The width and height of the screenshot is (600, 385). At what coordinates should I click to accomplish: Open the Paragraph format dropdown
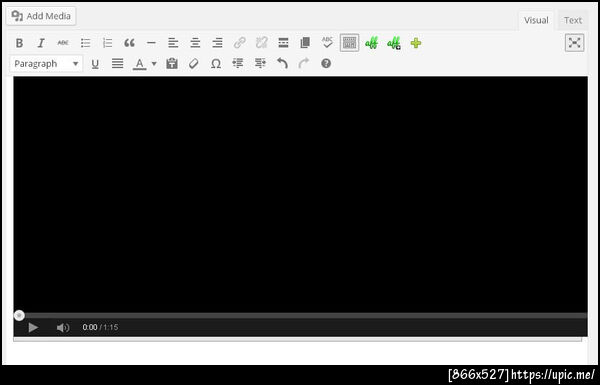click(46, 64)
